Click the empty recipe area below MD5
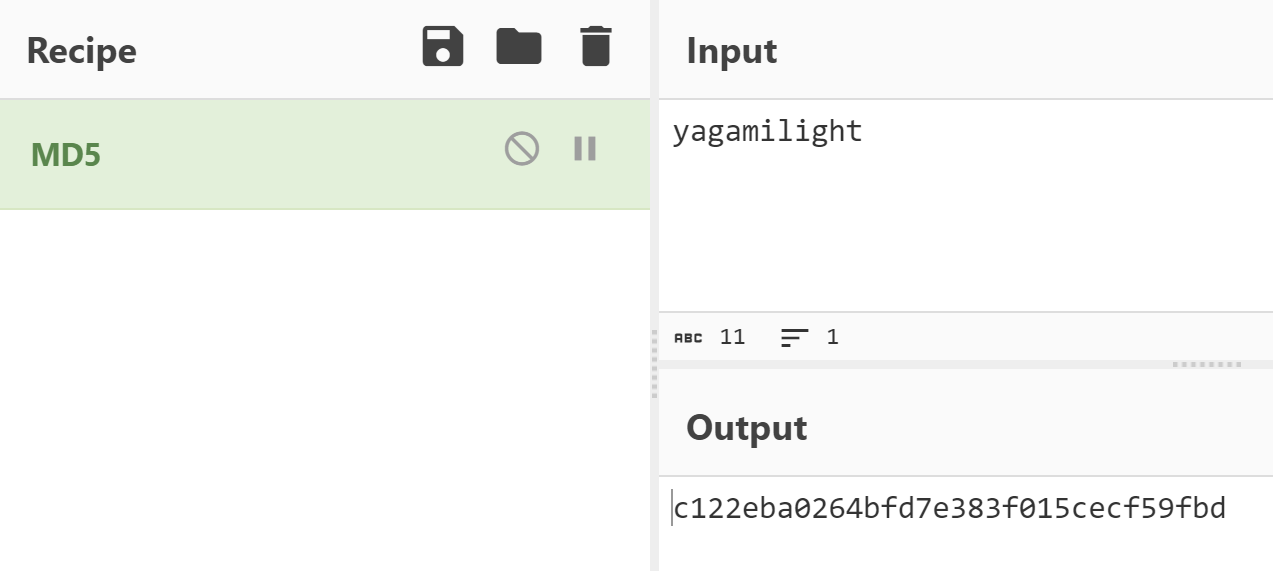The height and width of the screenshot is (571, 1273). pos(325,390)
